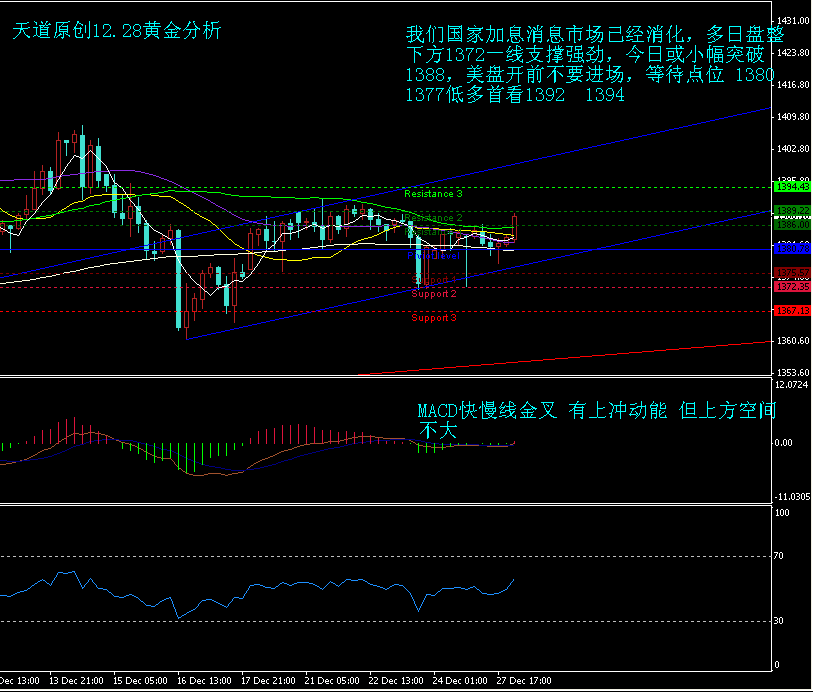Click the Resistance 3 level label
This screenshot has width=813, height=692.
tap(433, 193)
